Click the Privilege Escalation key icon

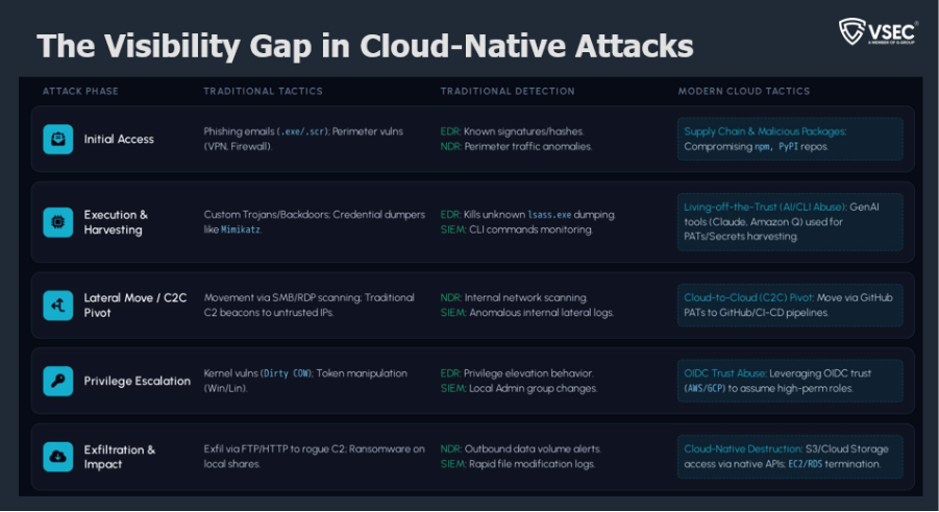click(58, 381)
